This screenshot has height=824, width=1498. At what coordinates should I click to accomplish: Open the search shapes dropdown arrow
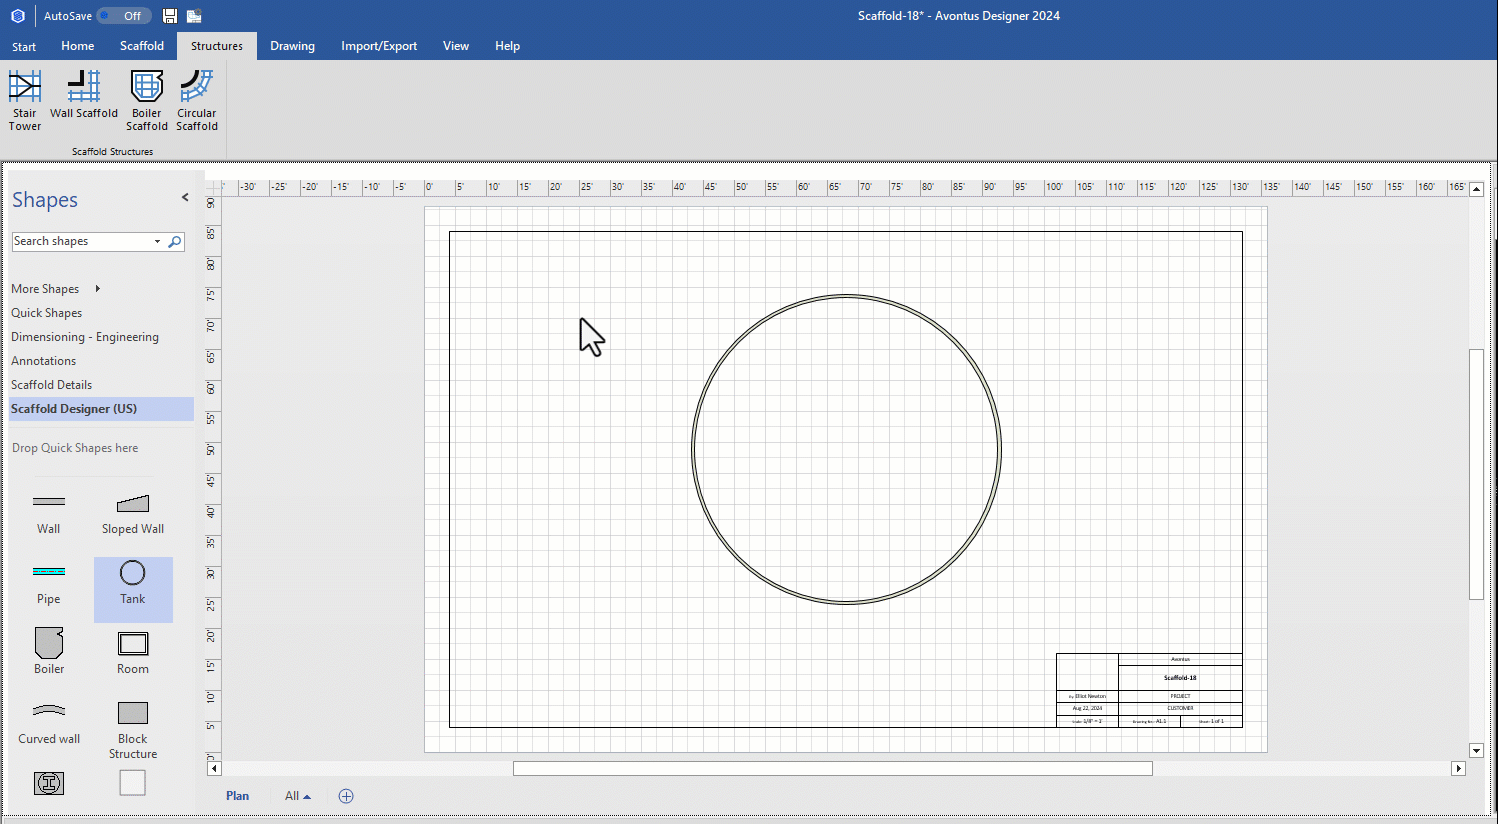157,242
